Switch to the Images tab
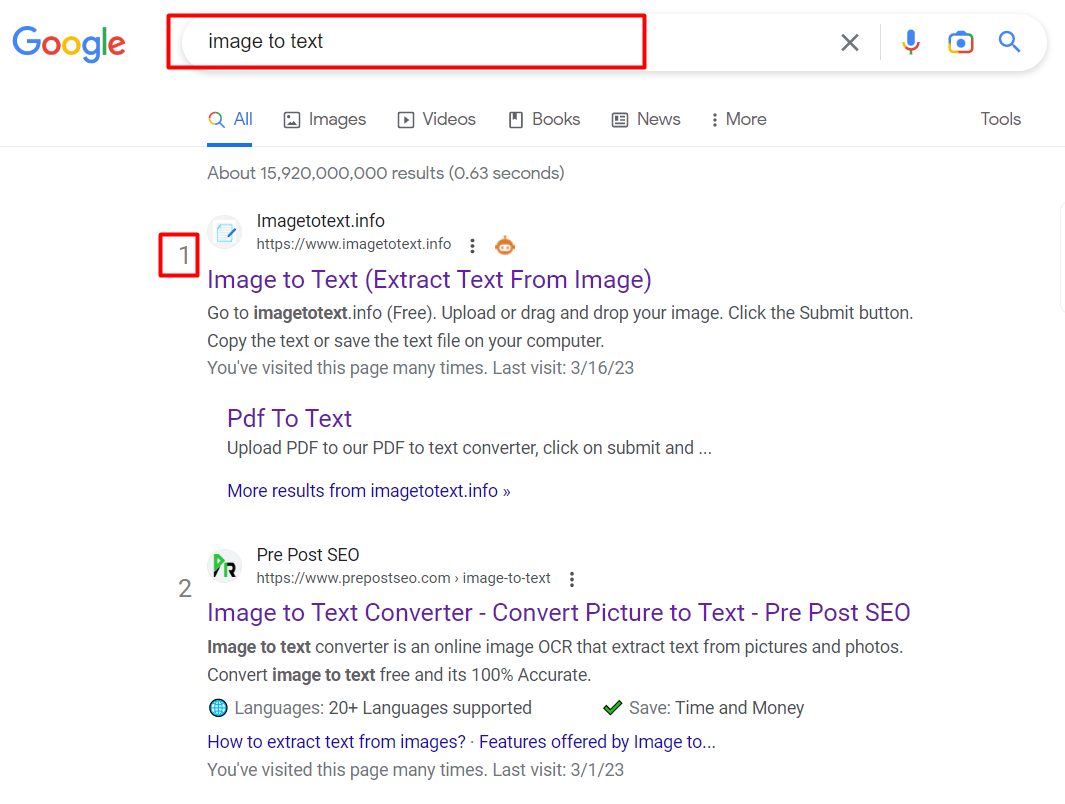 (x=325, y=120)
